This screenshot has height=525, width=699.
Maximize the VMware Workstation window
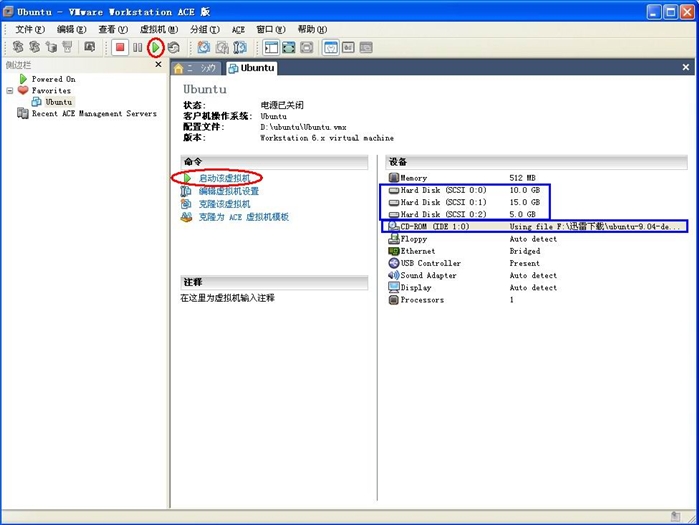pyautogui.click(x=670, y=12)
